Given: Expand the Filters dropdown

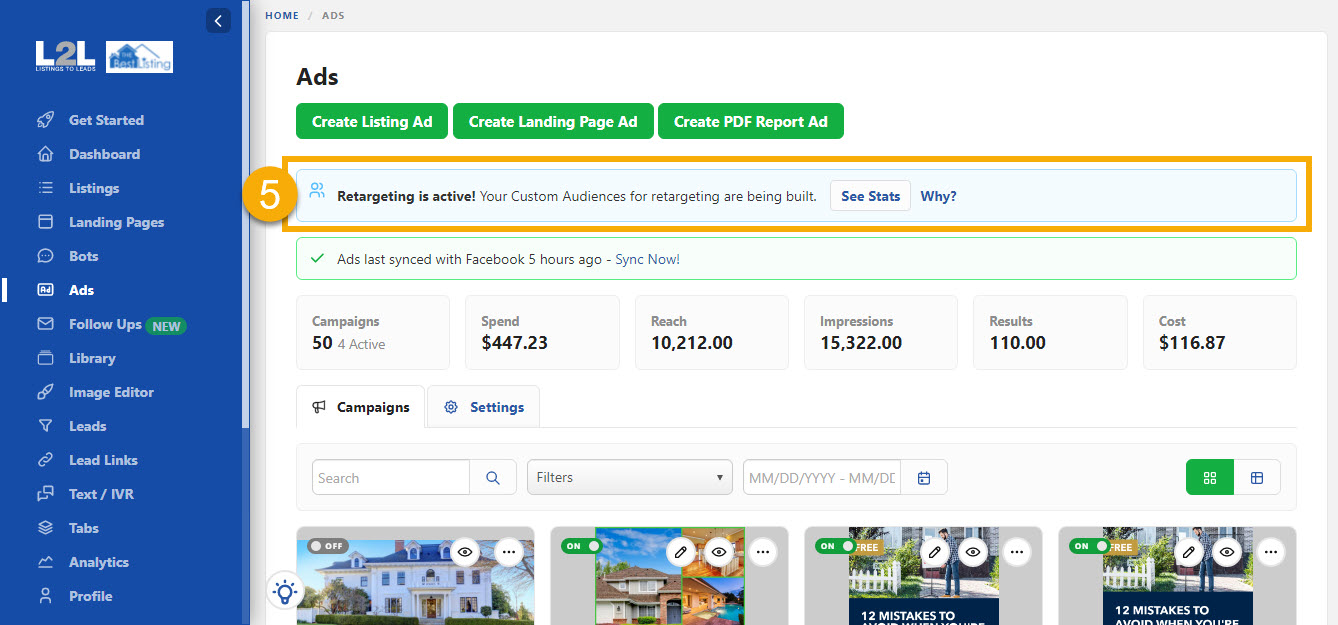Looking at the screenshot, I should [x=629, y=478].
